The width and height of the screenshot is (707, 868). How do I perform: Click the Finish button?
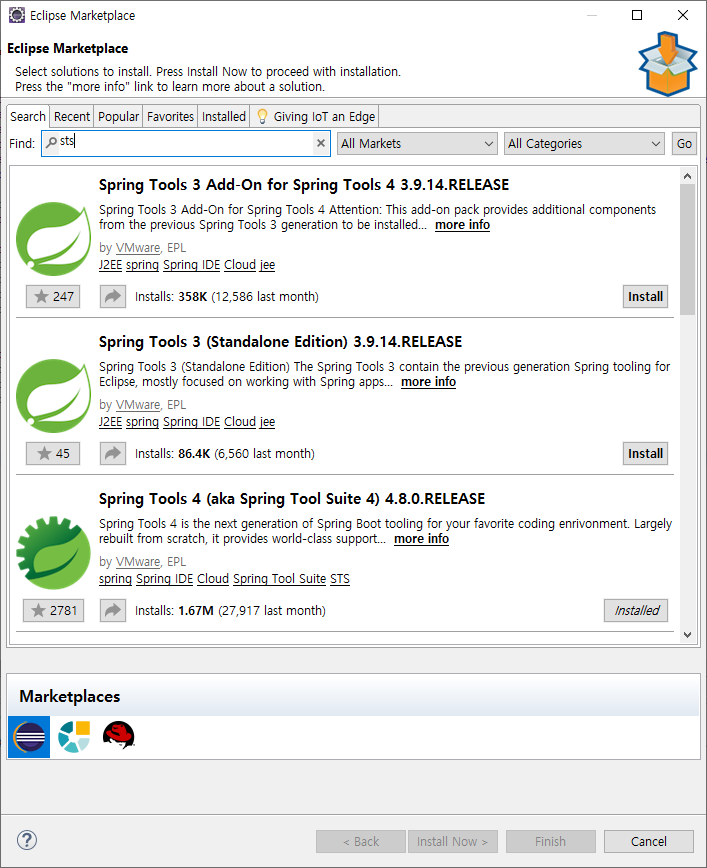tap(550, 841)
